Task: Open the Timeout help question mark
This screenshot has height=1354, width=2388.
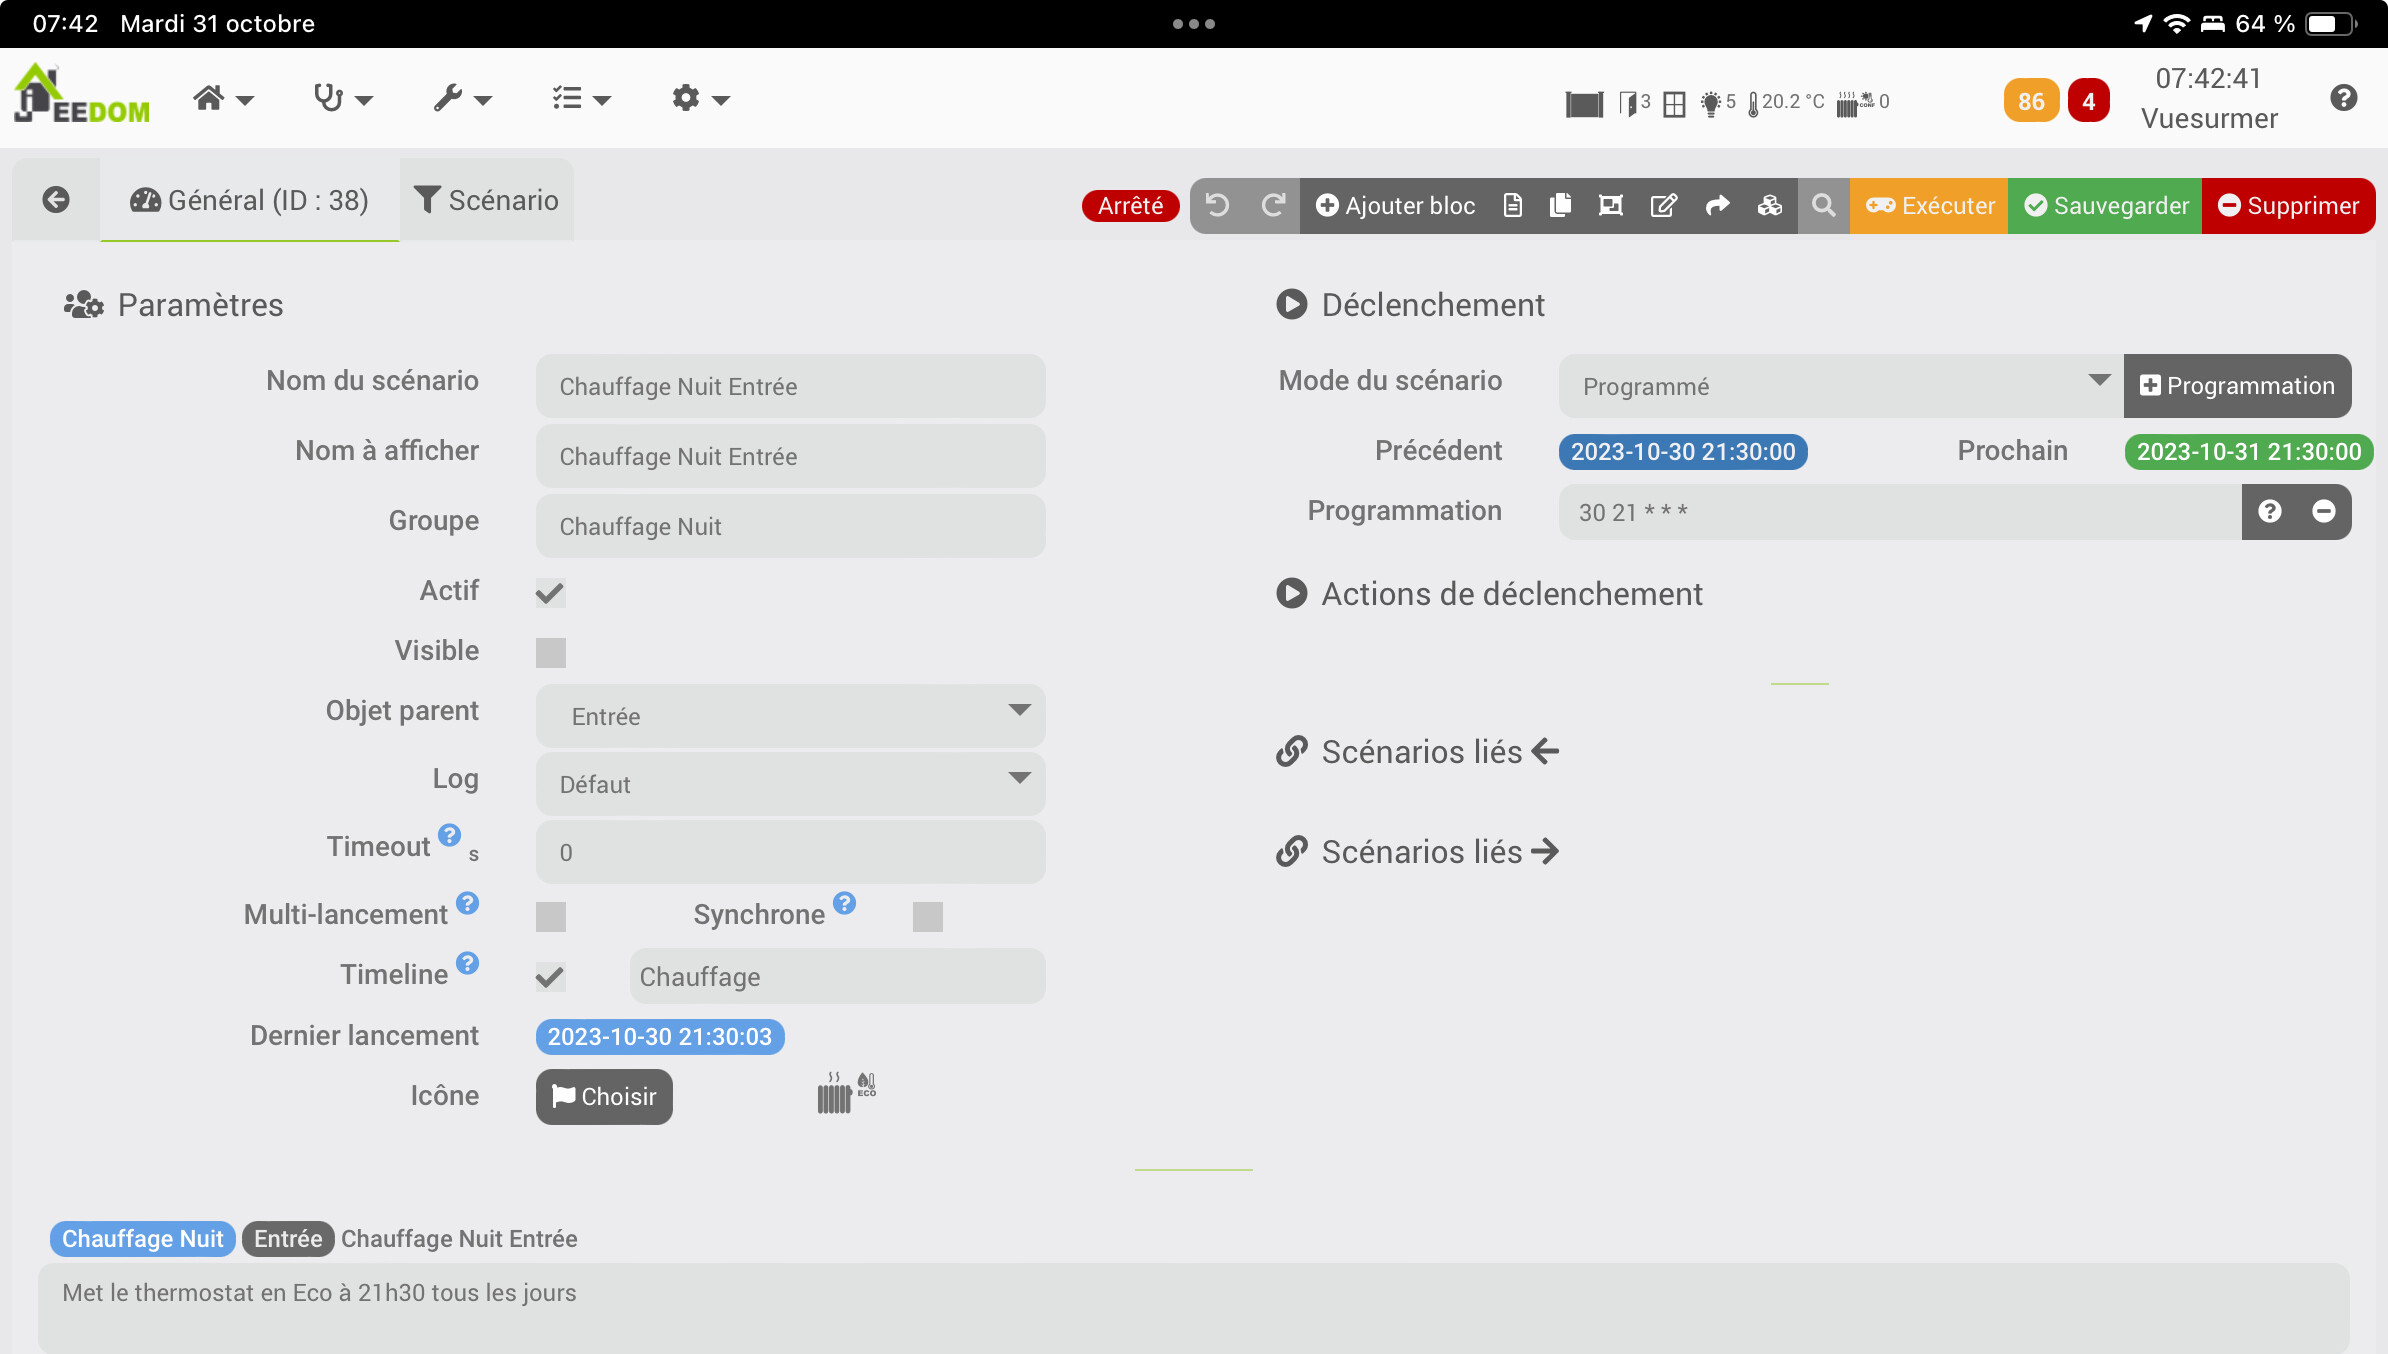Action: pyautogui.click(x=450, y=834)
